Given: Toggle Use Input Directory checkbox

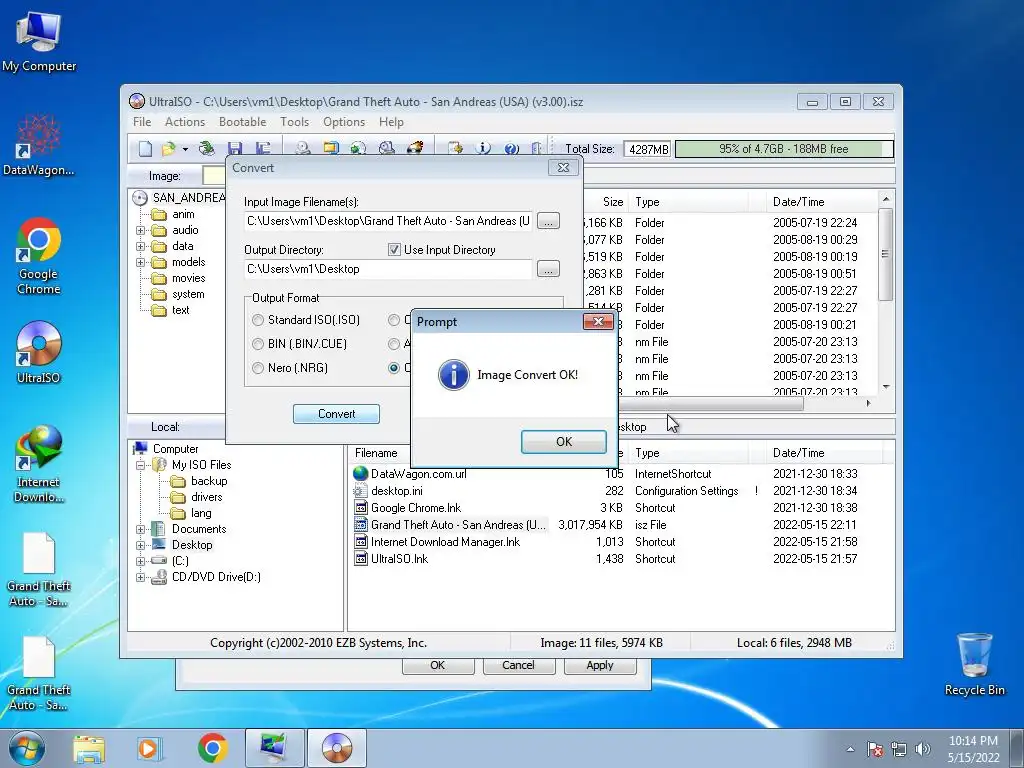Looking at the screenshot, I should tap(394, 249).
